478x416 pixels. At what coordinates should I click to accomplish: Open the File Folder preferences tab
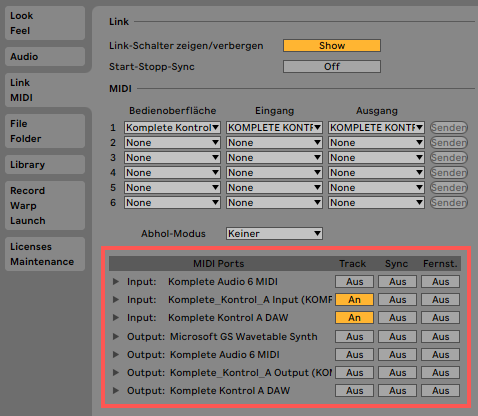point(45,131)
